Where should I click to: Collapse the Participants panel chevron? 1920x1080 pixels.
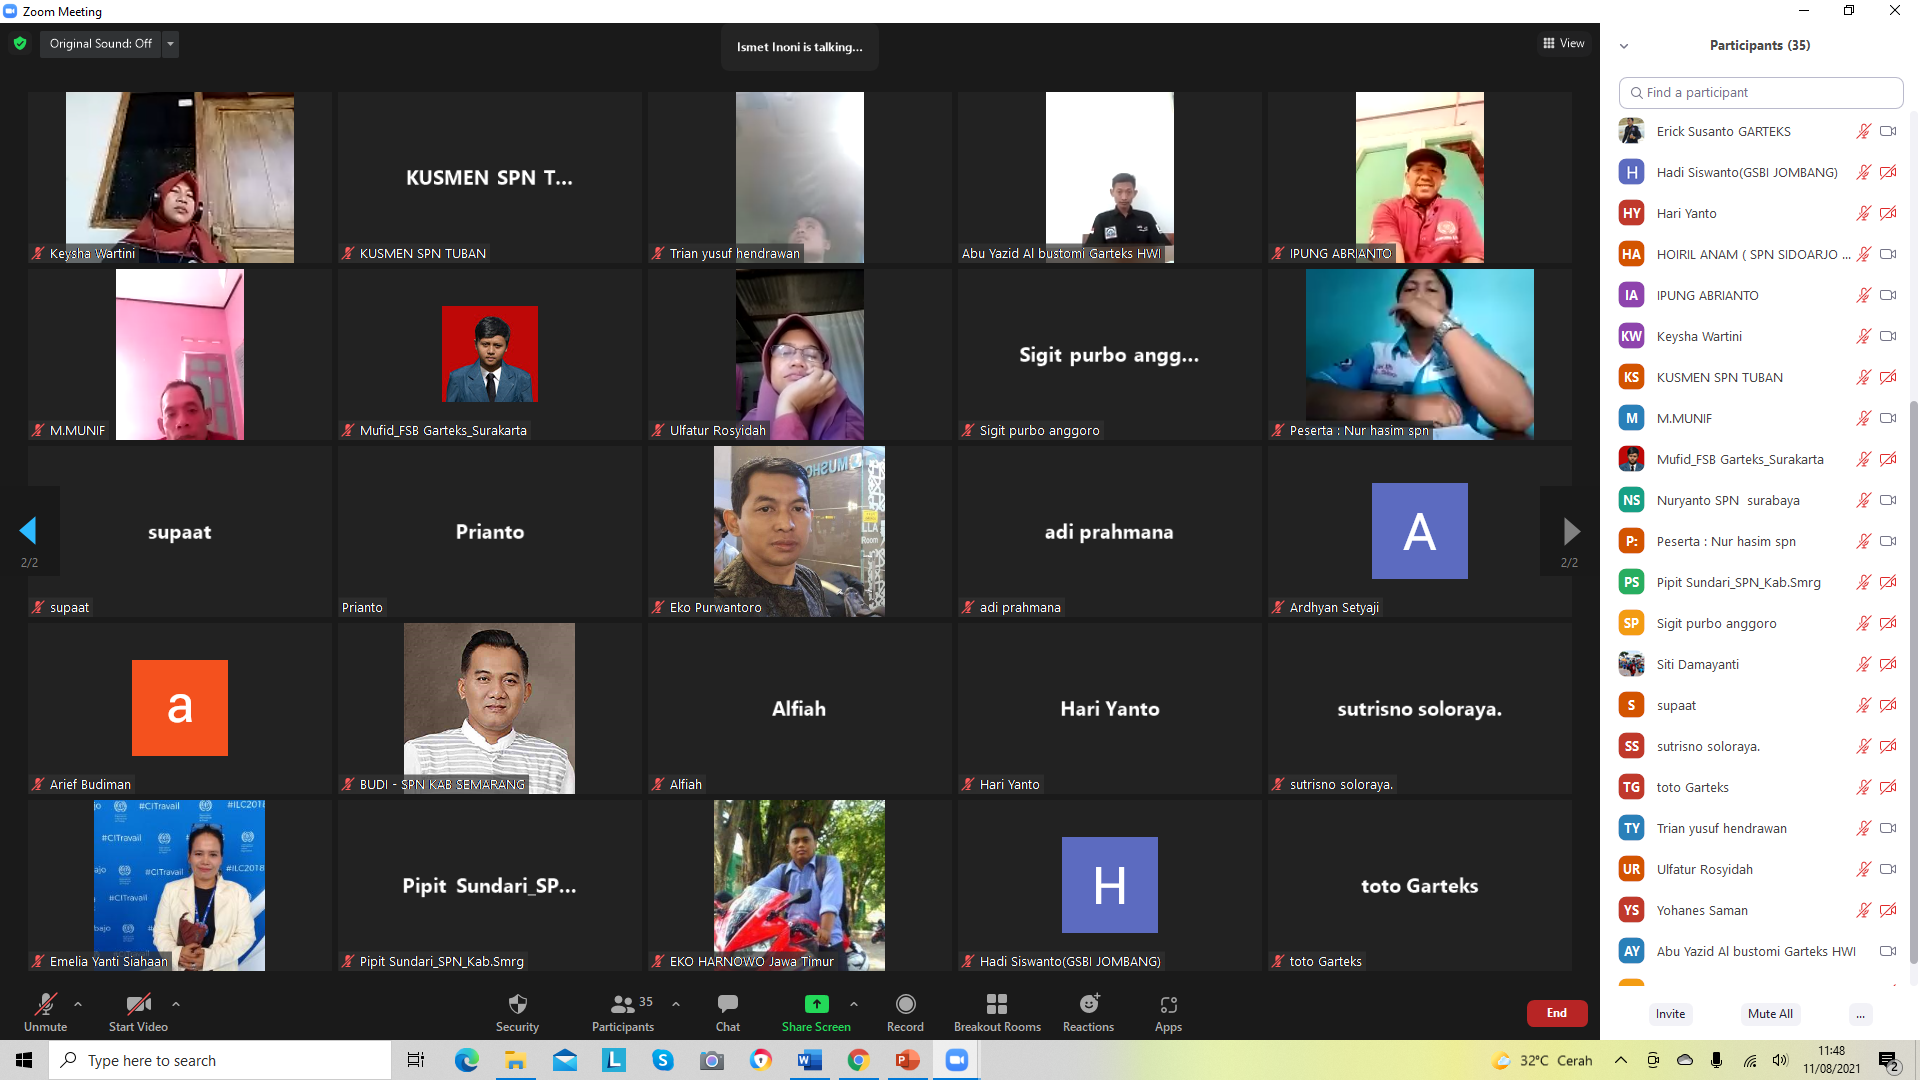coord(1624,46)
